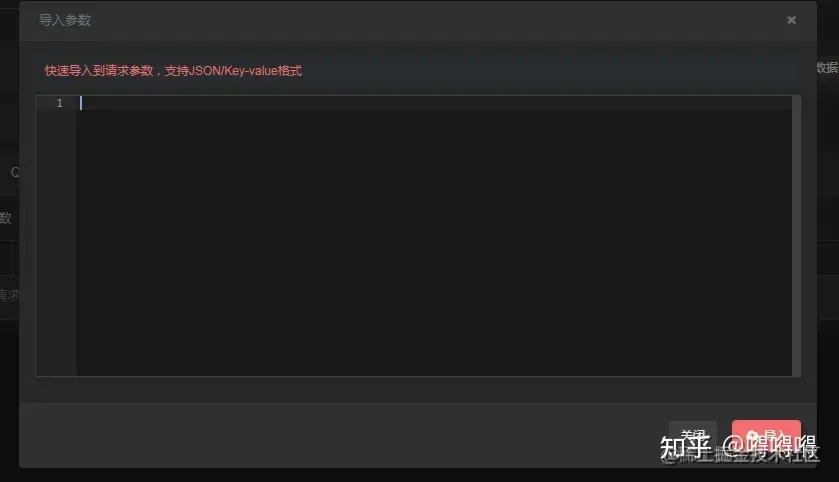
Task: Select line number 1 in editor gutter
Action: [59, 103]
